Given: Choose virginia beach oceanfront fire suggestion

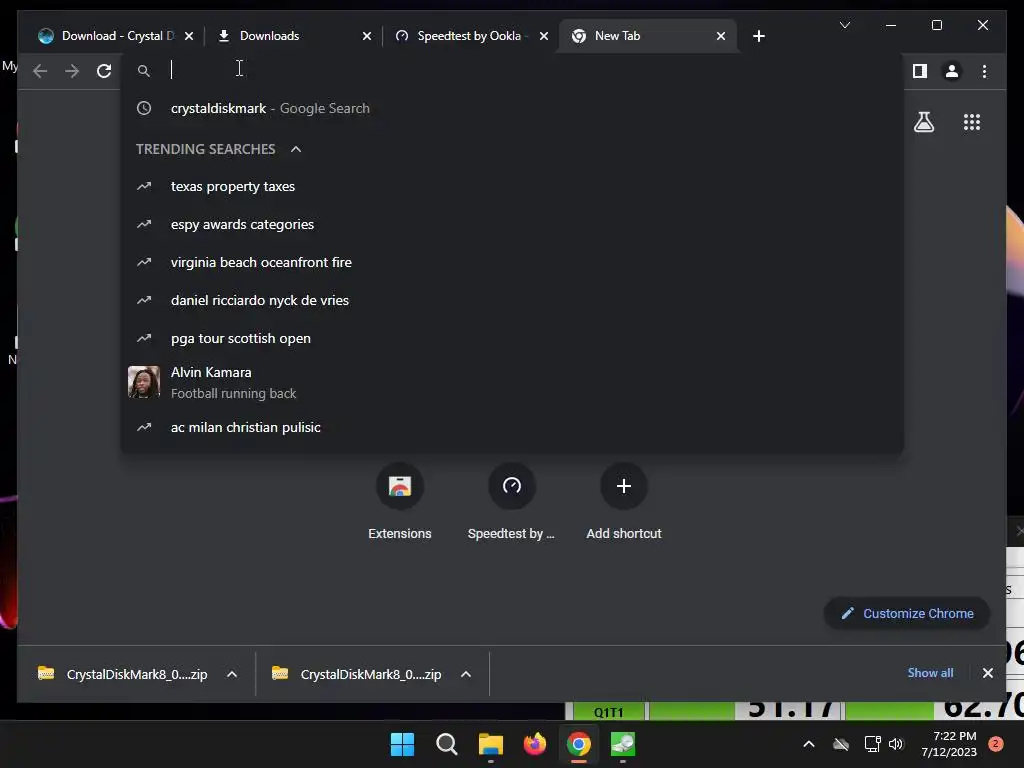Looking at the screenshot, I should coord(512,263).
